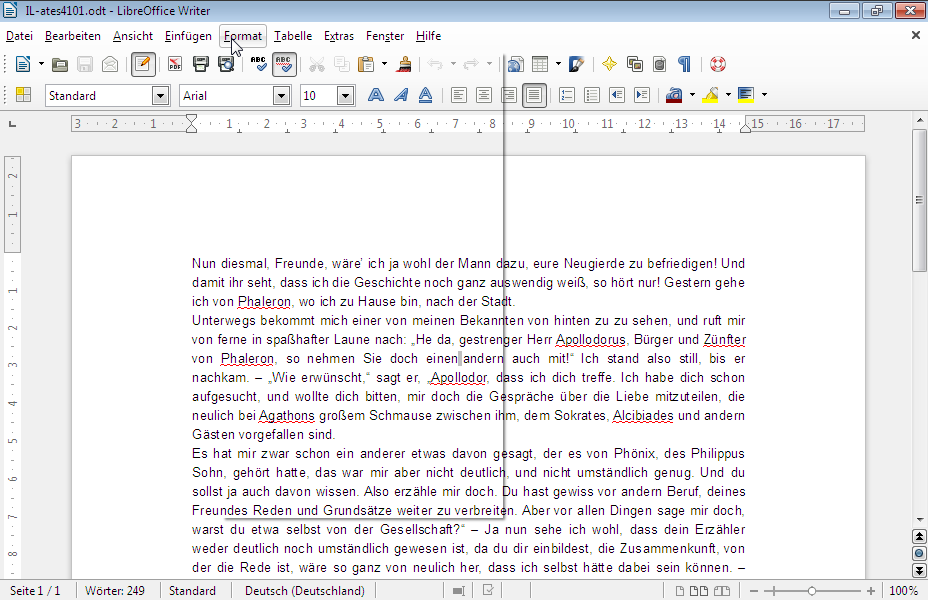
Task: Open the Einfügen menu
Action: (188, 36)
